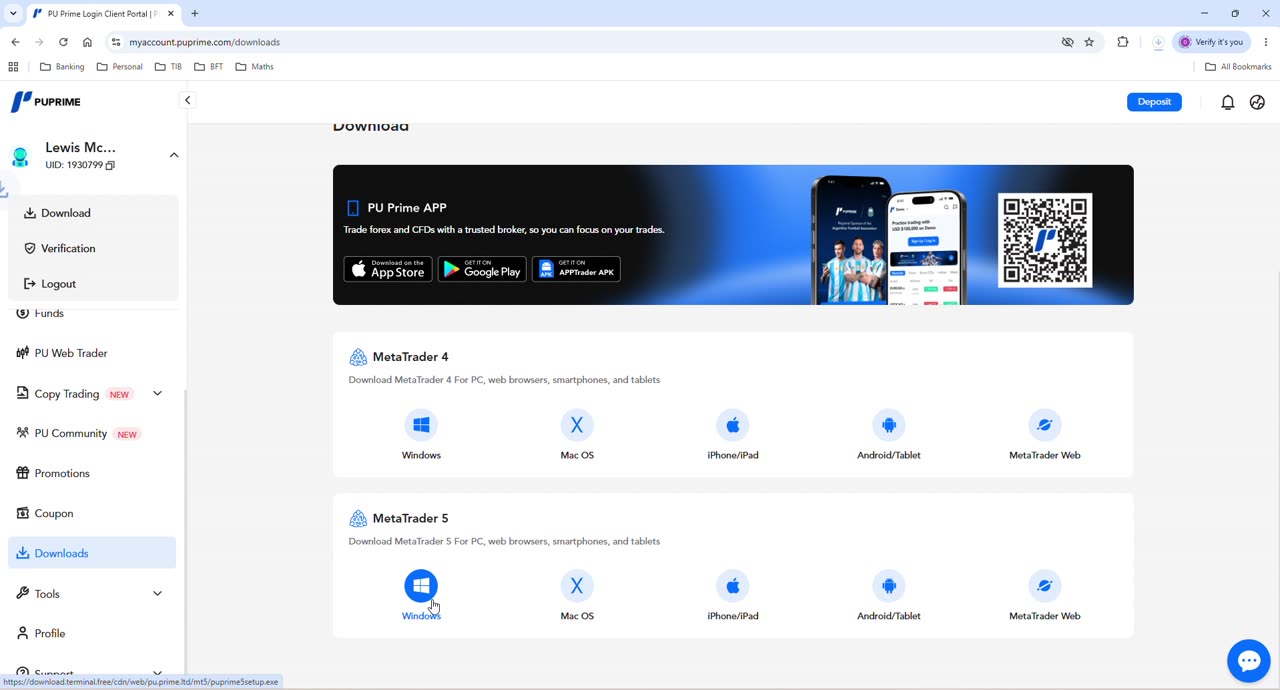Viewport: 1280px width, 690px height.
Task: Click the notification bell icon
Action: pyautogui.click(x=1228, y=102)
